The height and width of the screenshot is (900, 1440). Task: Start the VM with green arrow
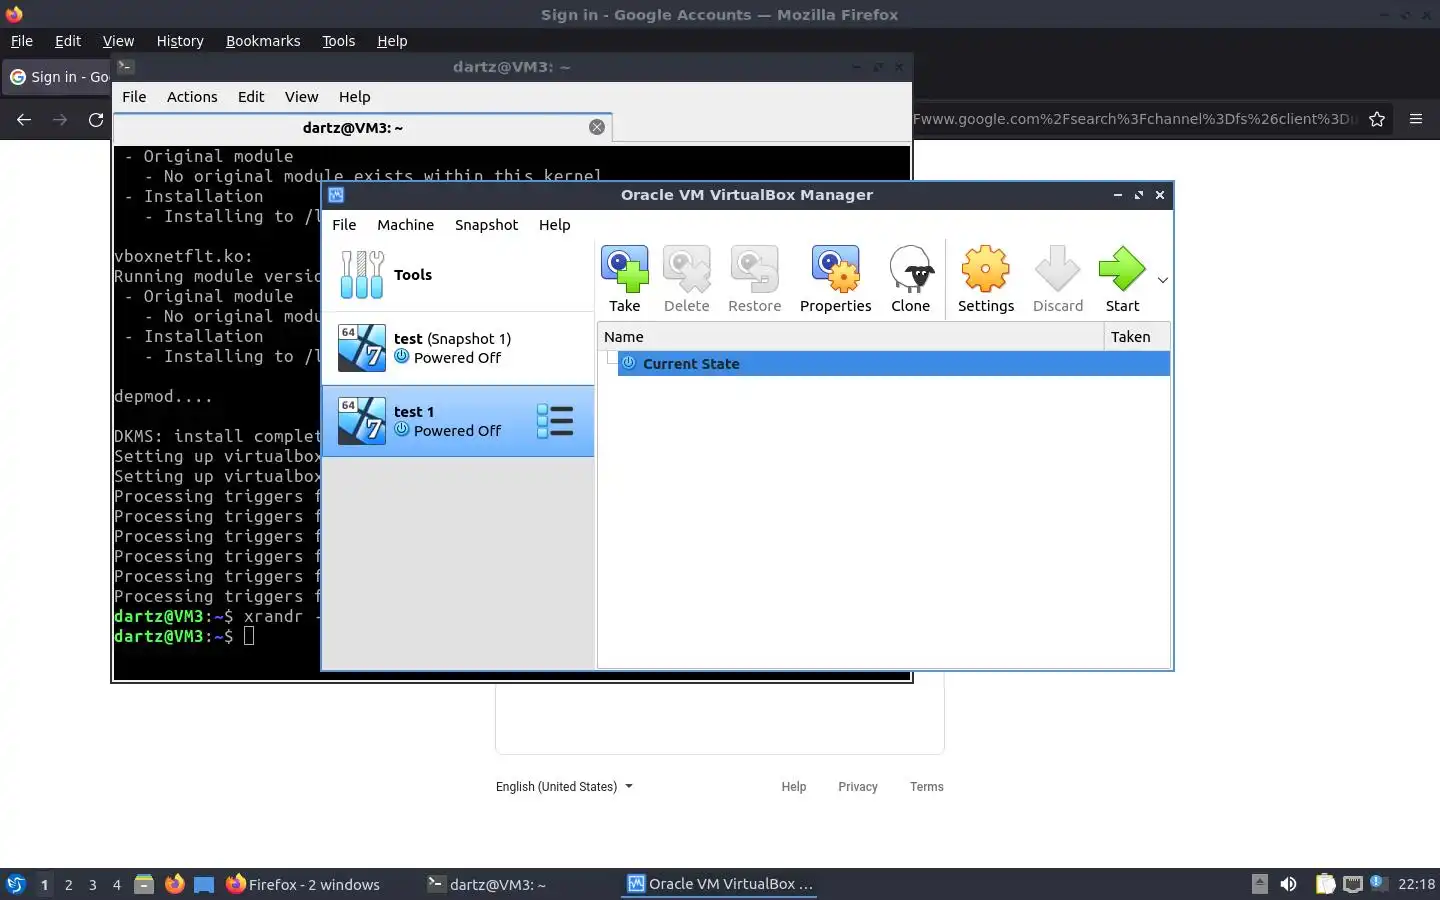[1122, 279]
